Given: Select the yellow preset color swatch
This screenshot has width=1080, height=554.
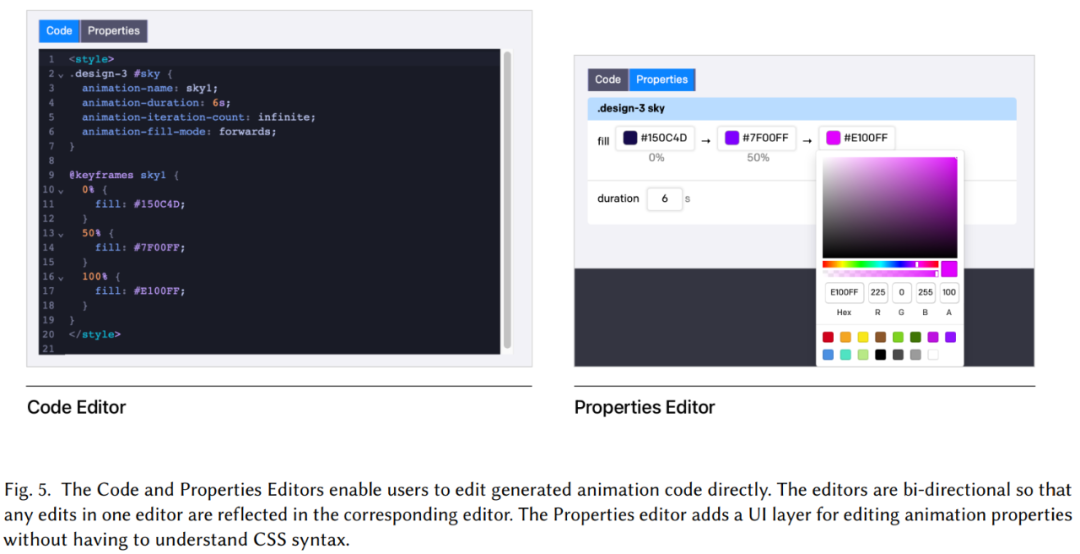Looking at the screenshot, I should [x=863, y=337].
